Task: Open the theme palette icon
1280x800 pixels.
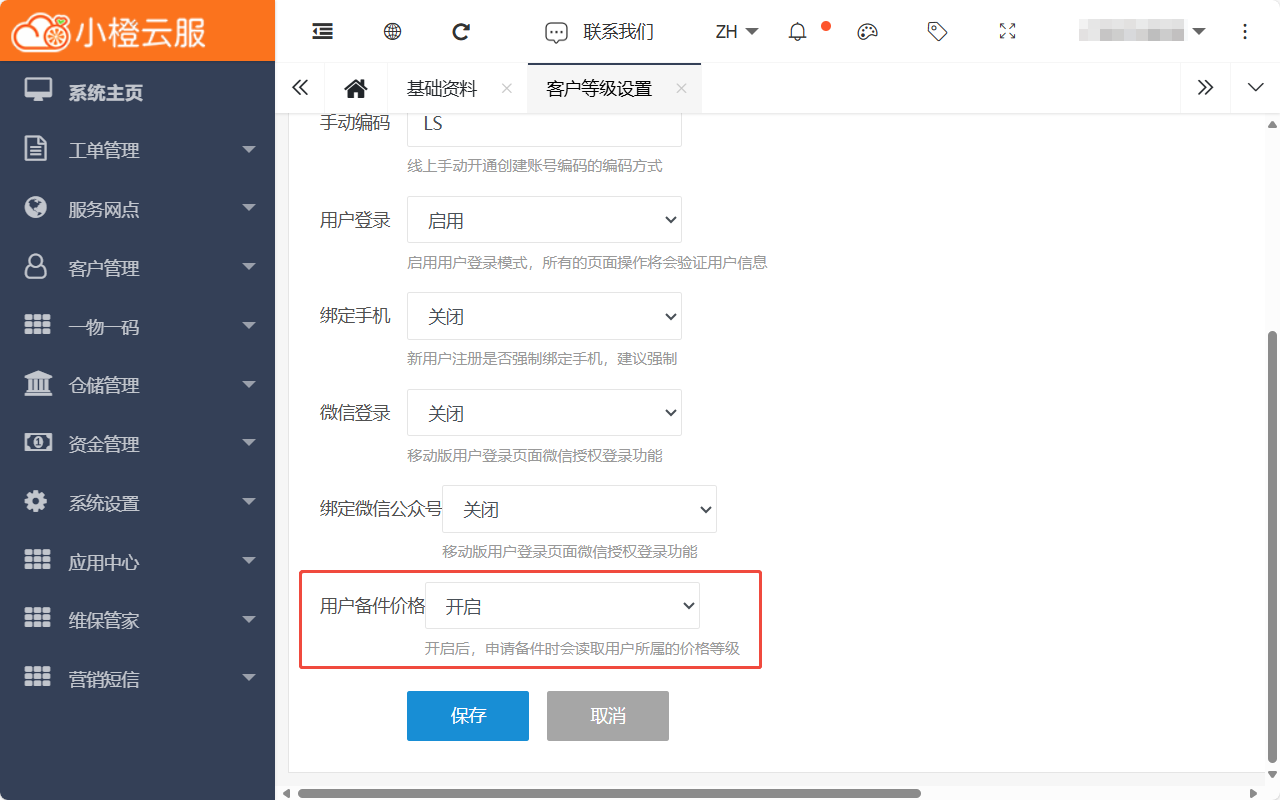Action: [867, 32]
